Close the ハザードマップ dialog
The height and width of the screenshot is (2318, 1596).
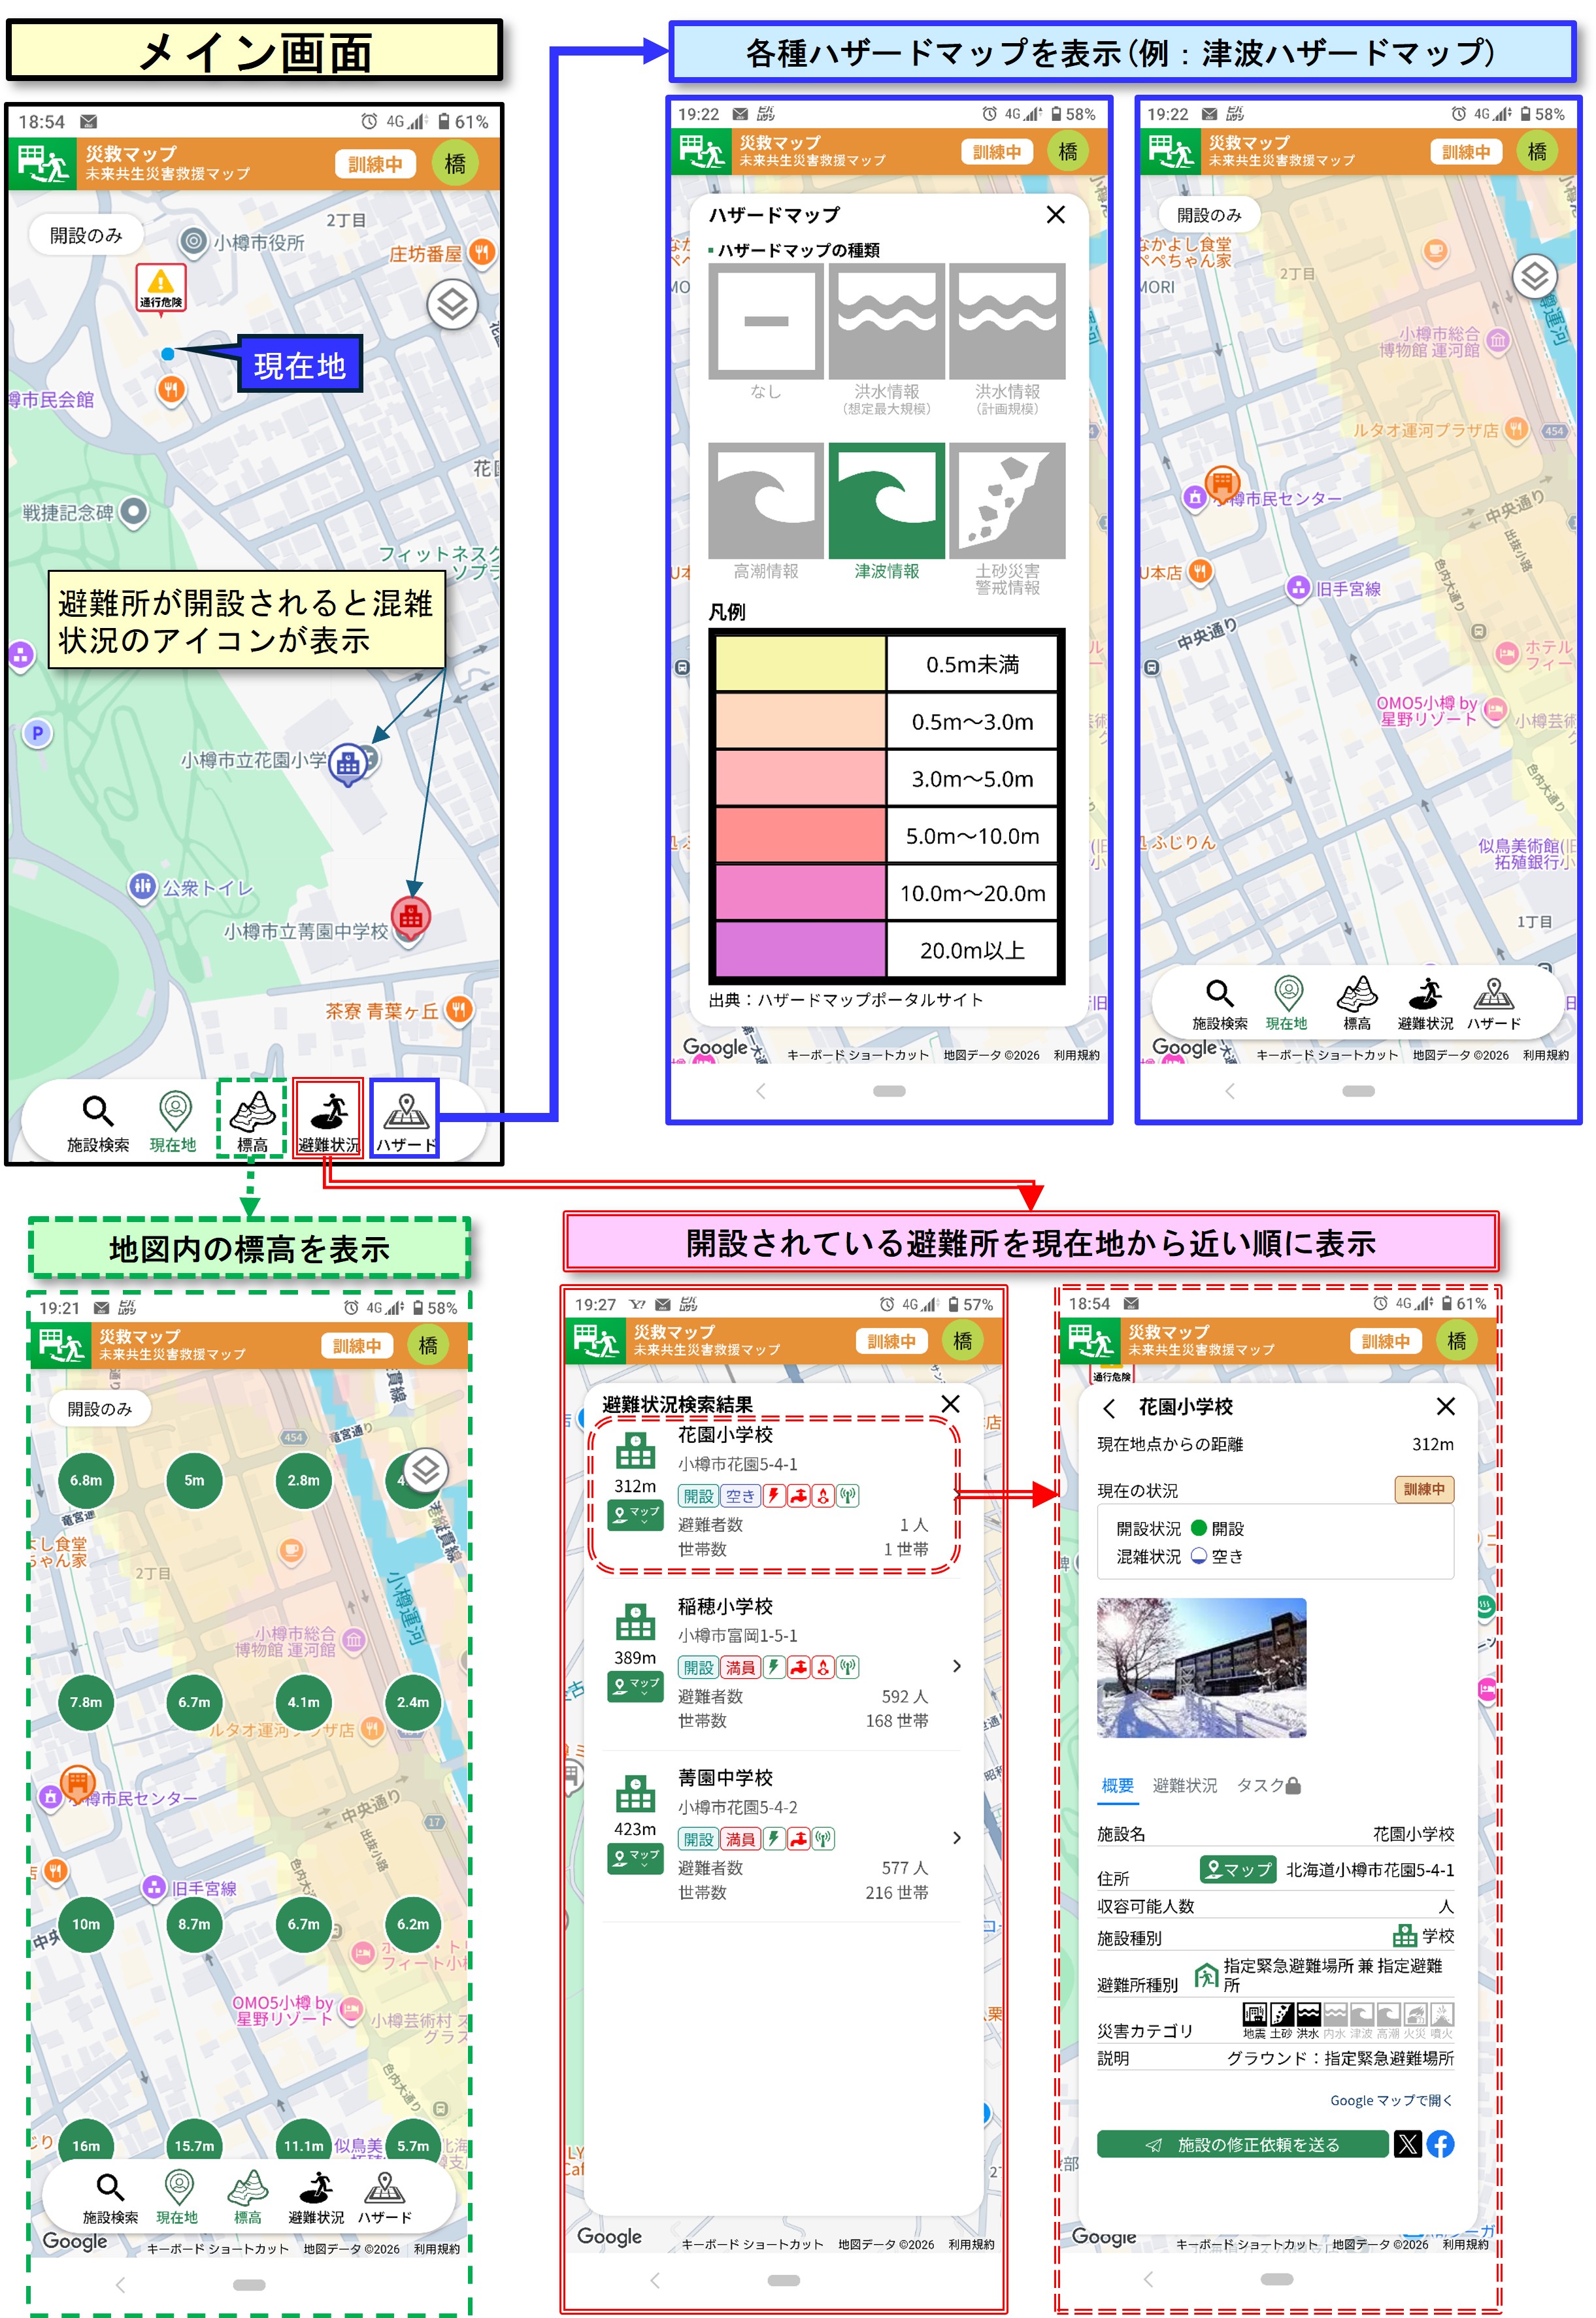coord(1055,214)
